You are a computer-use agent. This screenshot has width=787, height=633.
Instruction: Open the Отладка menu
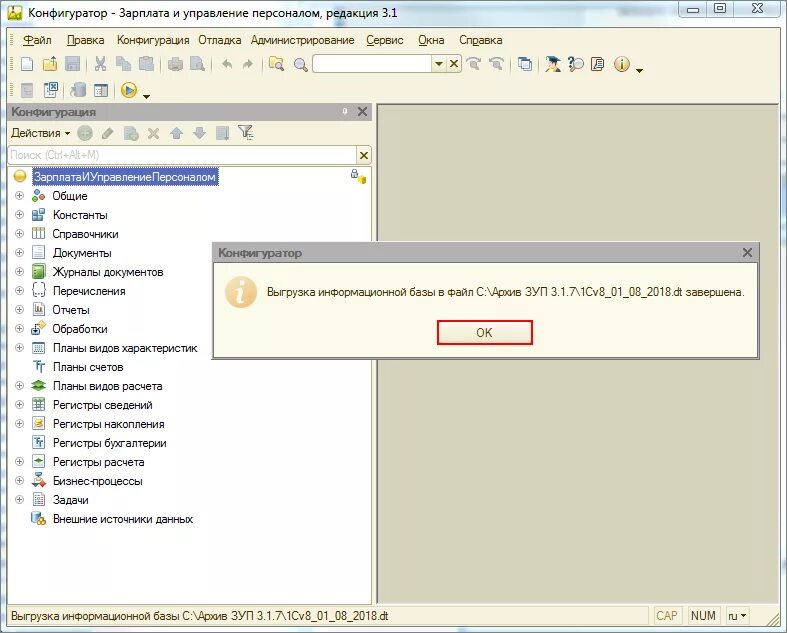click(219, 40)
